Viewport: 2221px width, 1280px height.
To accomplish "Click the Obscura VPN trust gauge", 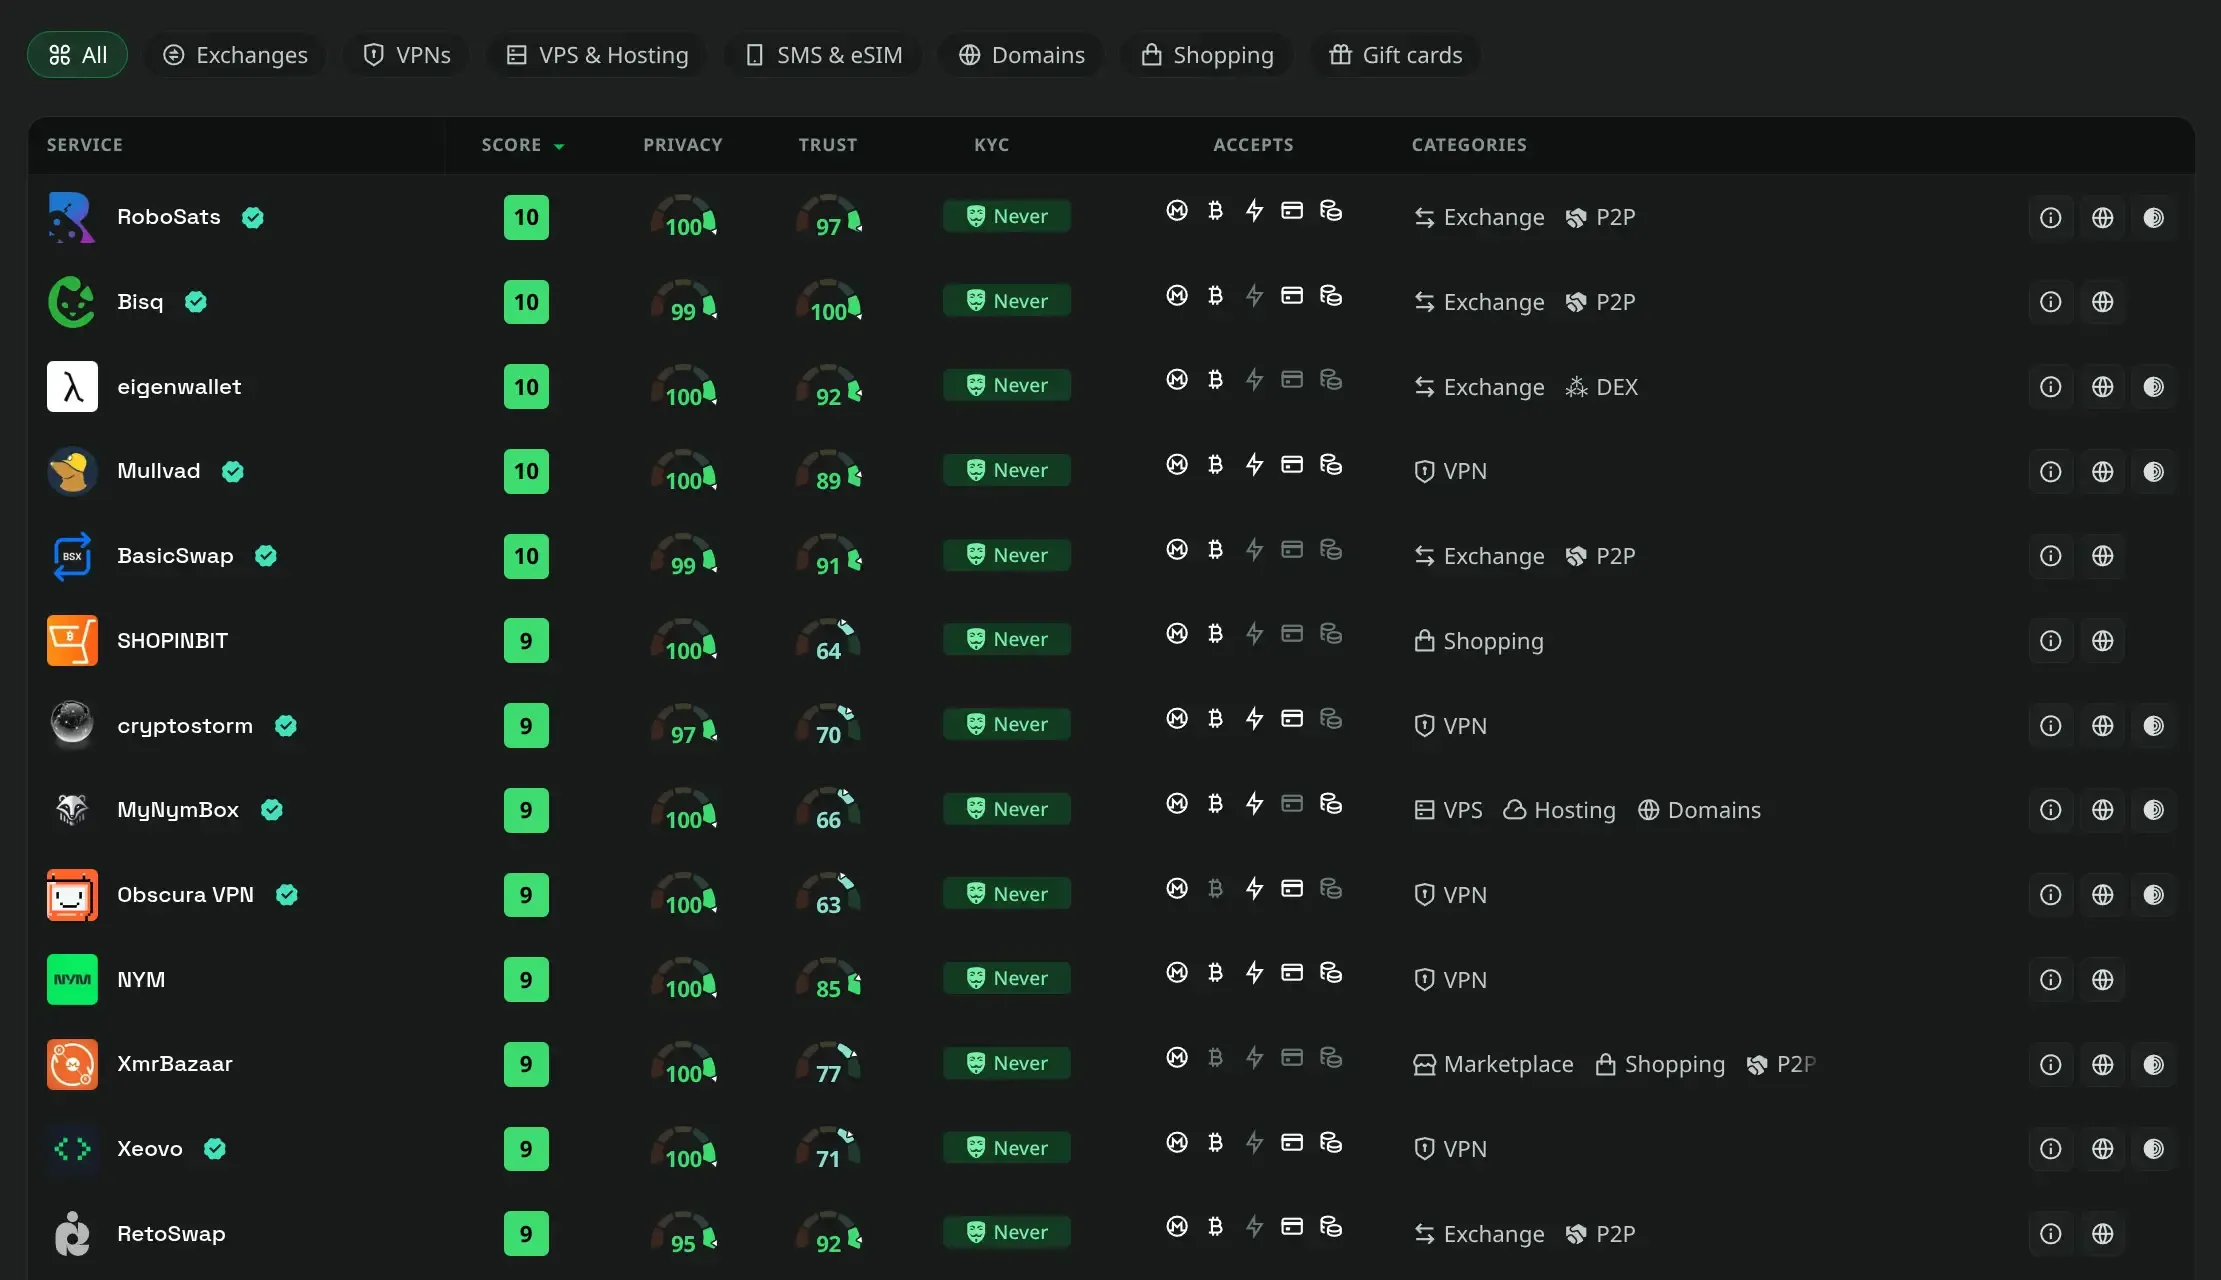I will coord(828,895).
